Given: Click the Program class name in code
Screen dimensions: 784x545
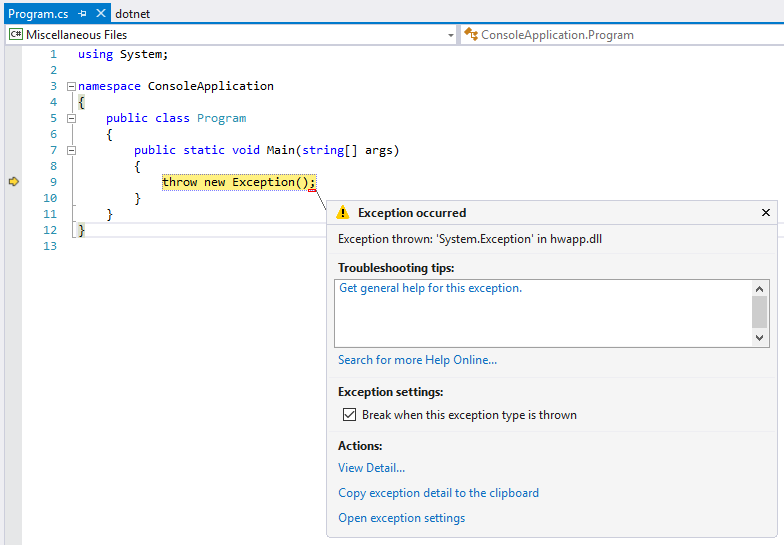Looking at the screenshot, I should (222, 118).
